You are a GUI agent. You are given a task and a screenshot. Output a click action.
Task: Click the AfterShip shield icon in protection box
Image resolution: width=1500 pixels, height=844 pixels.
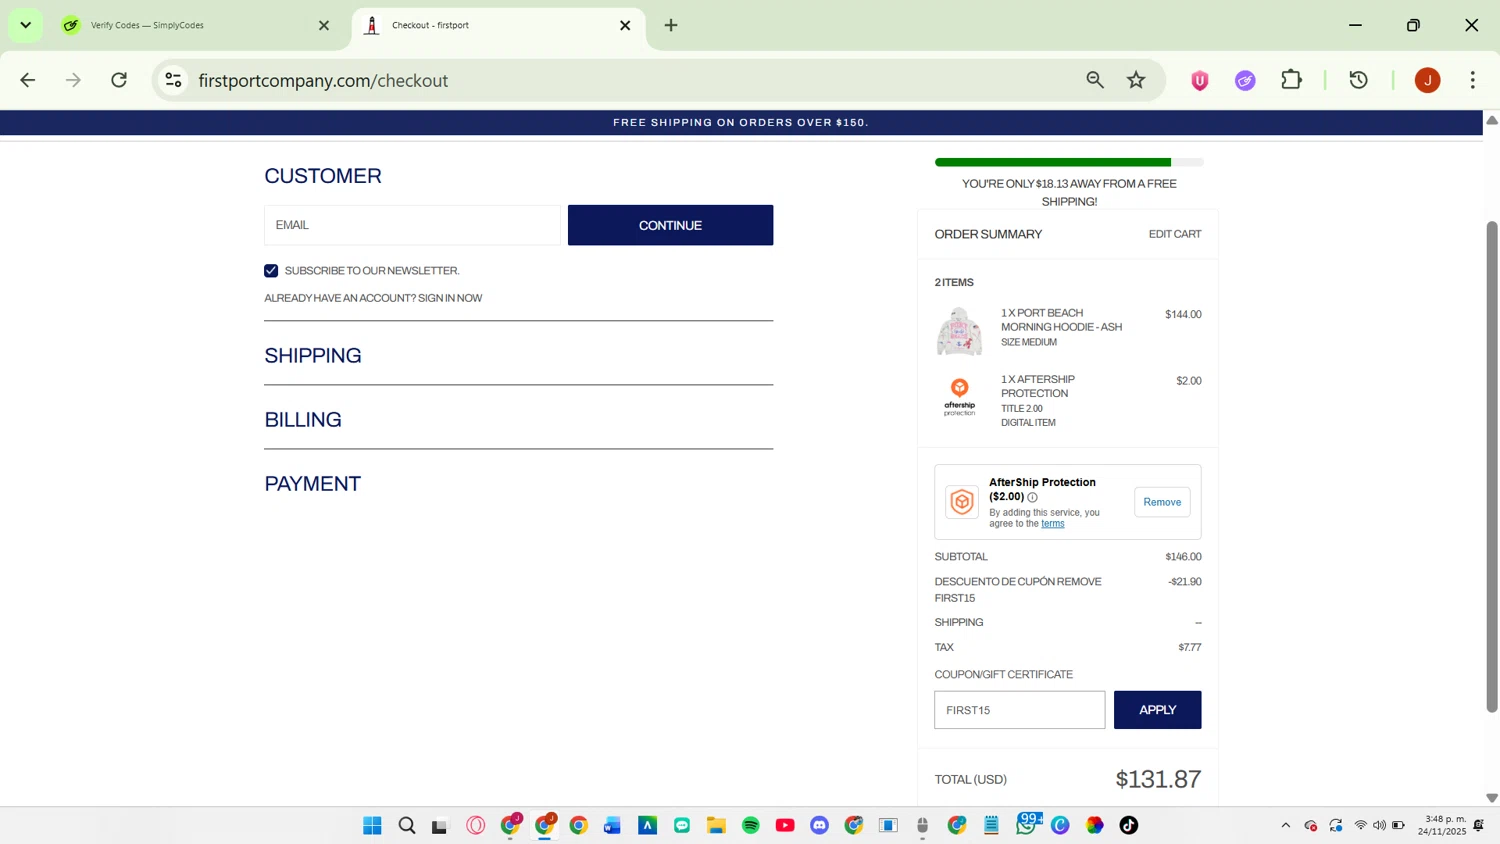click(962, 502)
